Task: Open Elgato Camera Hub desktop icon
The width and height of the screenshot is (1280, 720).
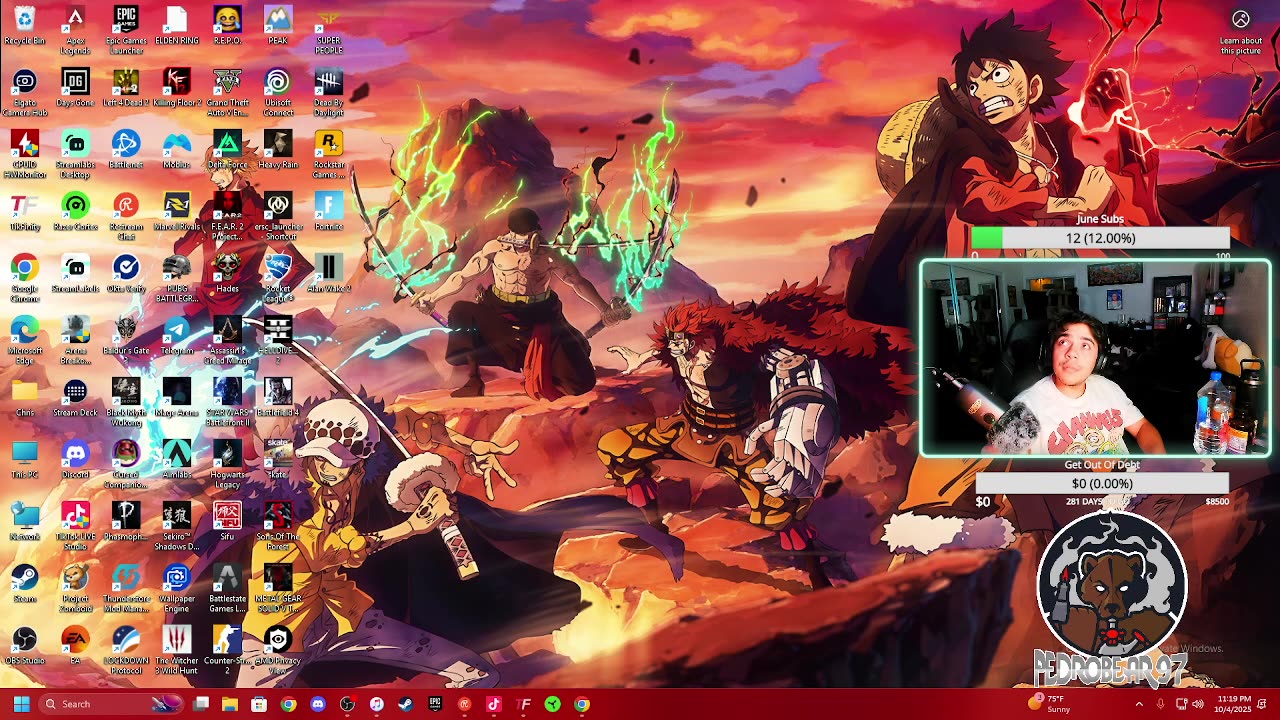Action: pyautogui.click(x=24, y=92)
